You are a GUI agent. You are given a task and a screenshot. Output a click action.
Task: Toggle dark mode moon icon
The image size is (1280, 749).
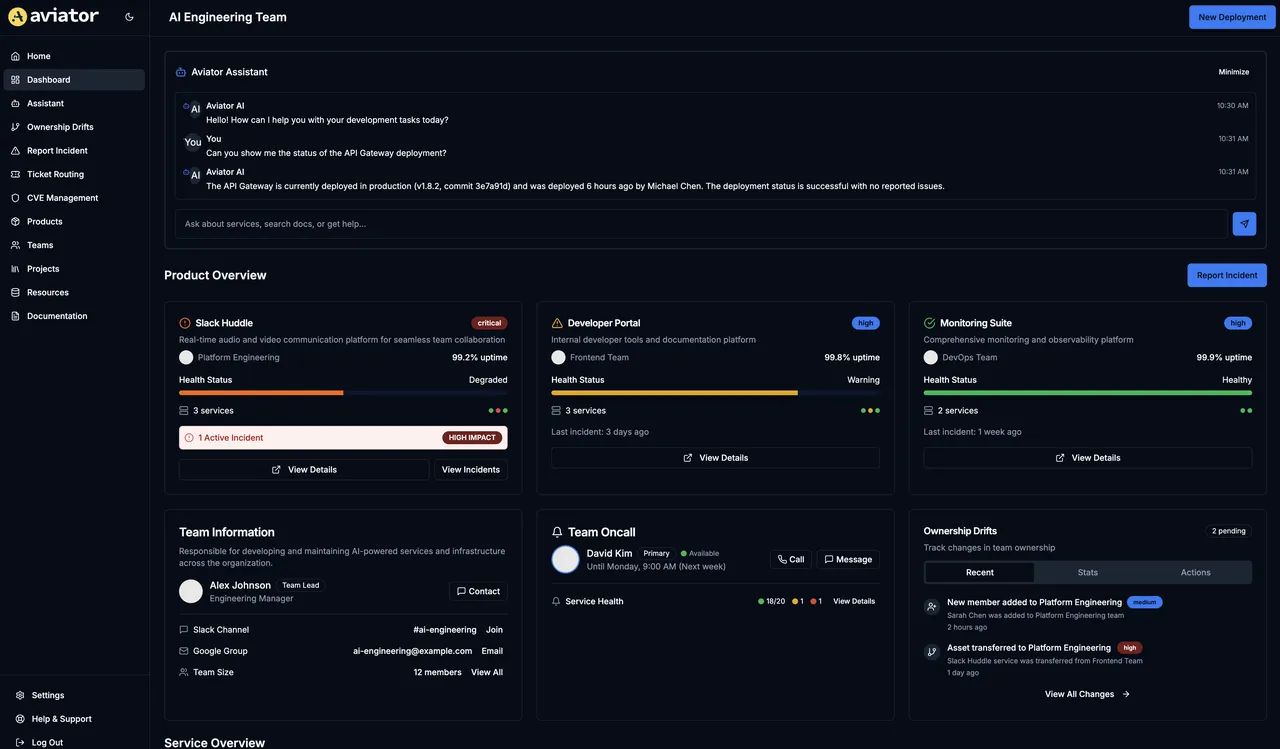(x=129, y=17)
